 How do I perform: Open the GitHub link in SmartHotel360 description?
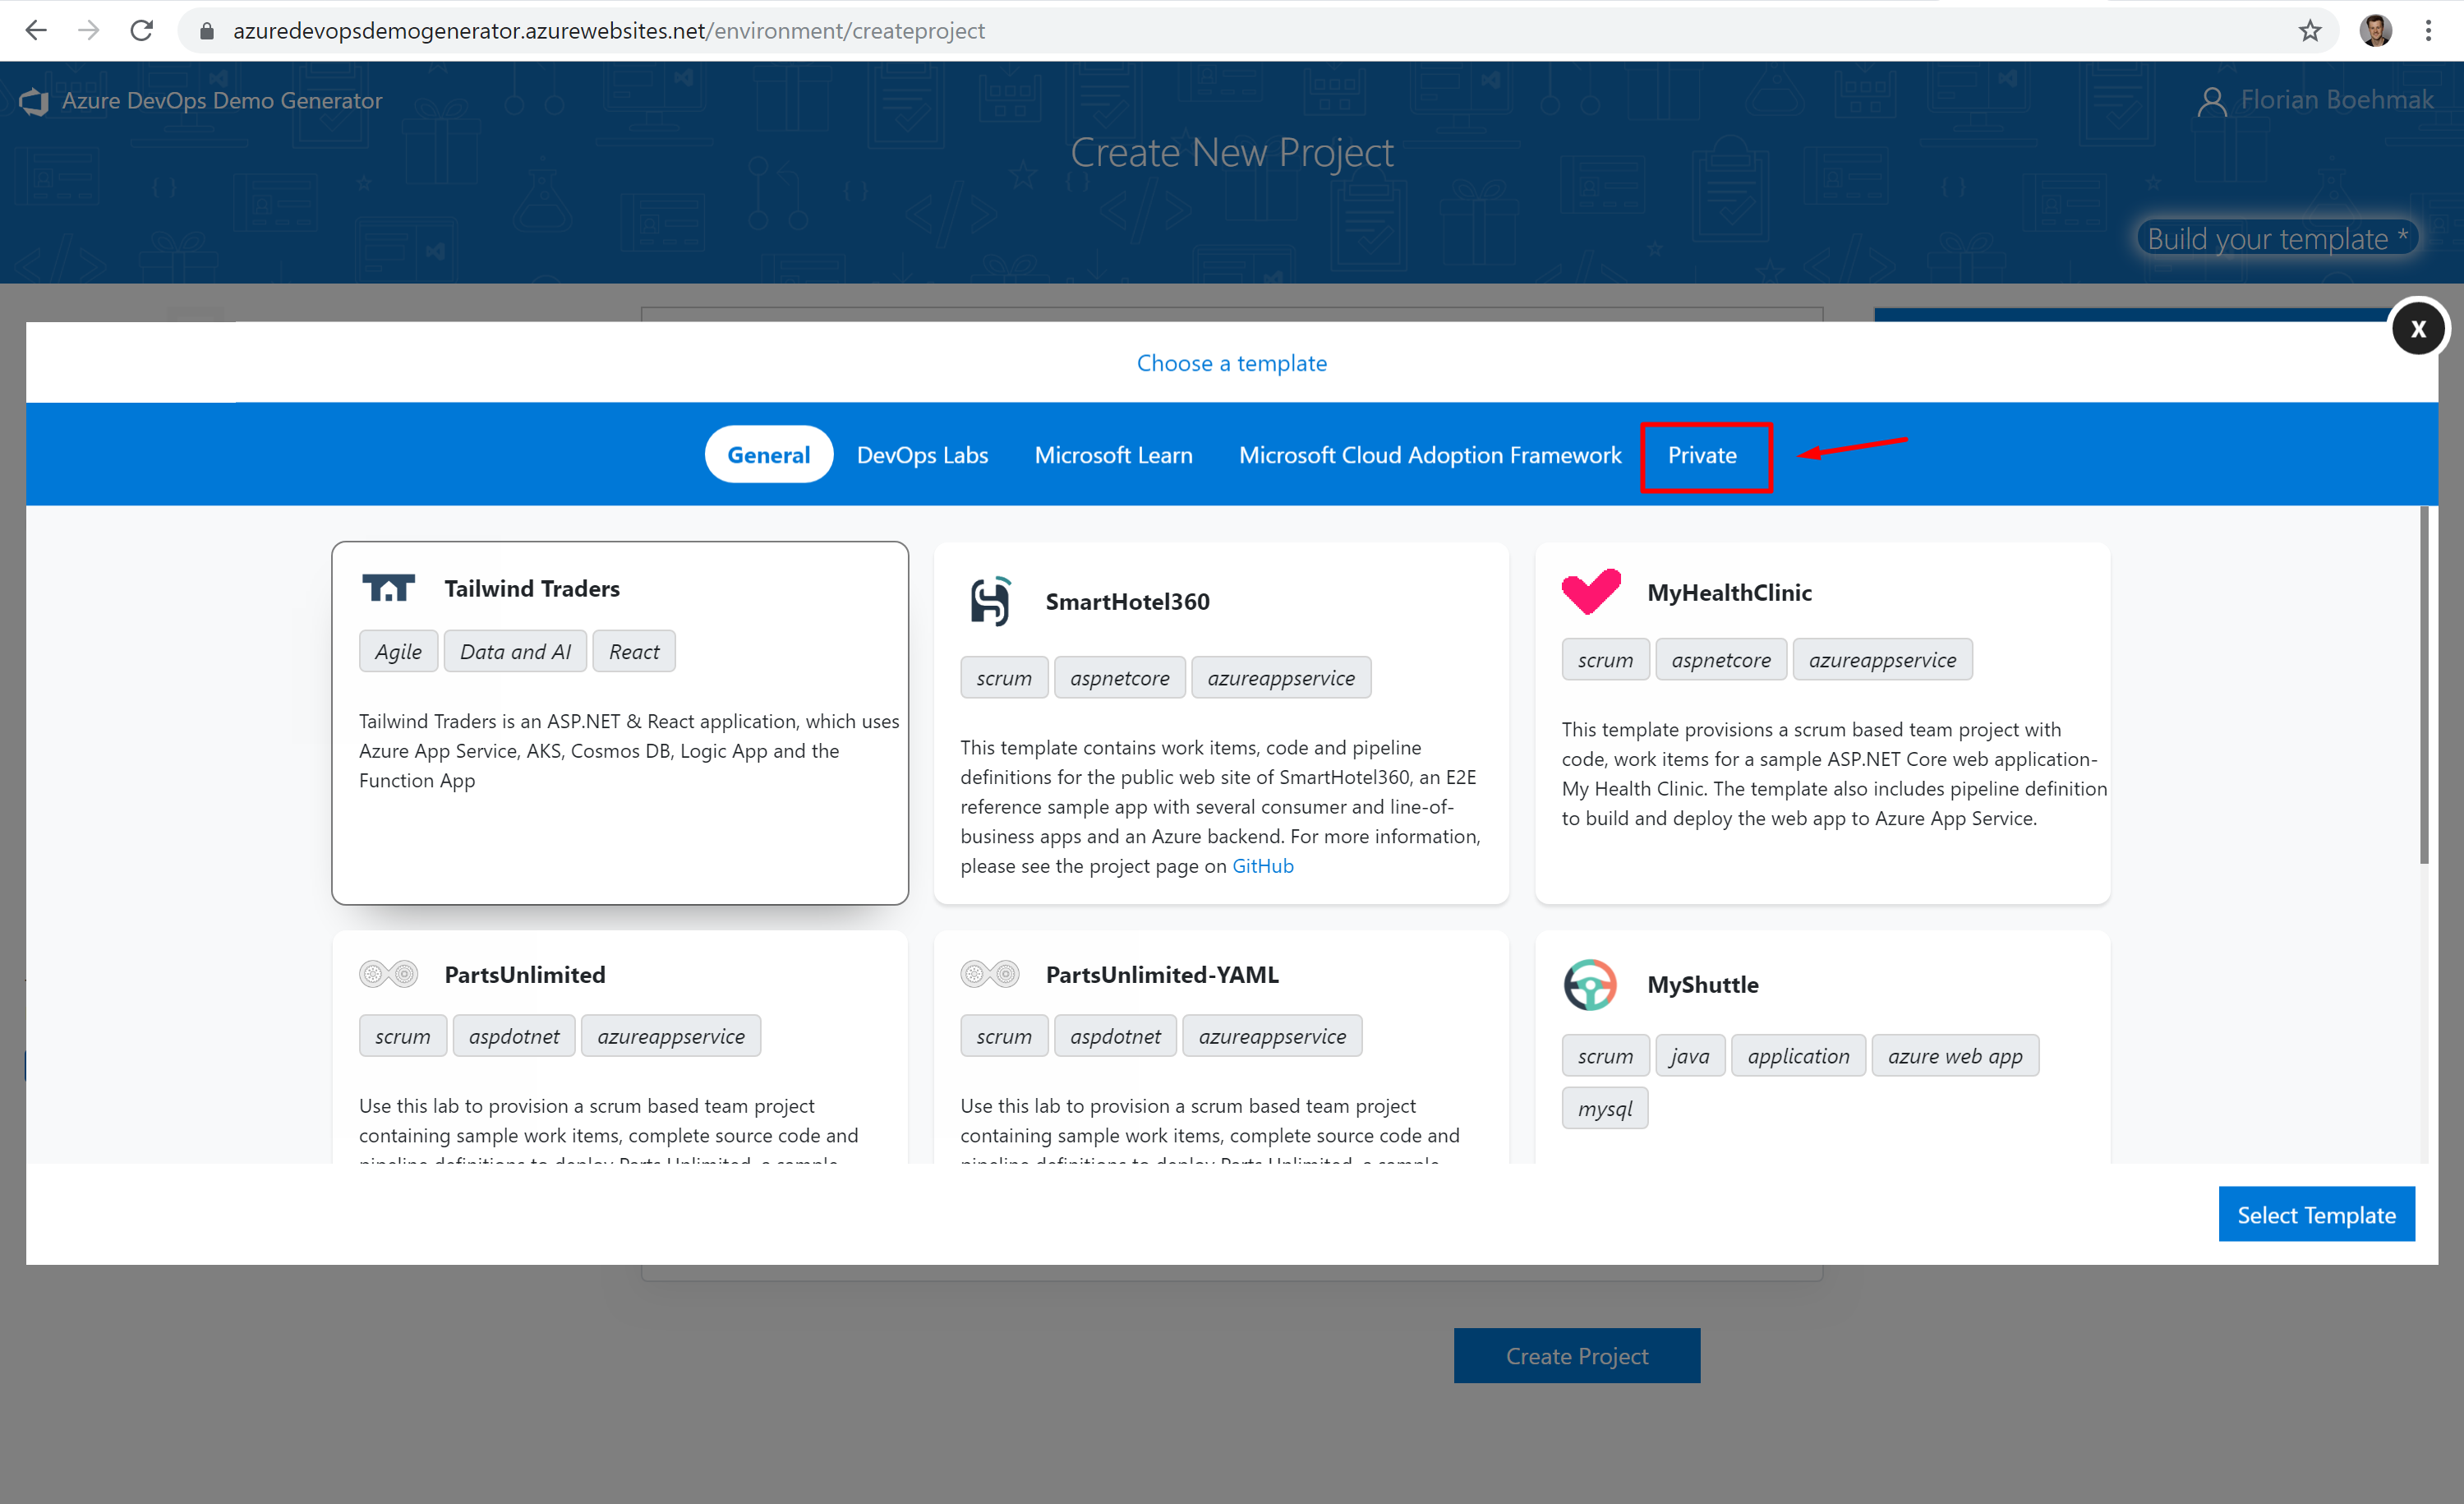tap(1262, 866)
